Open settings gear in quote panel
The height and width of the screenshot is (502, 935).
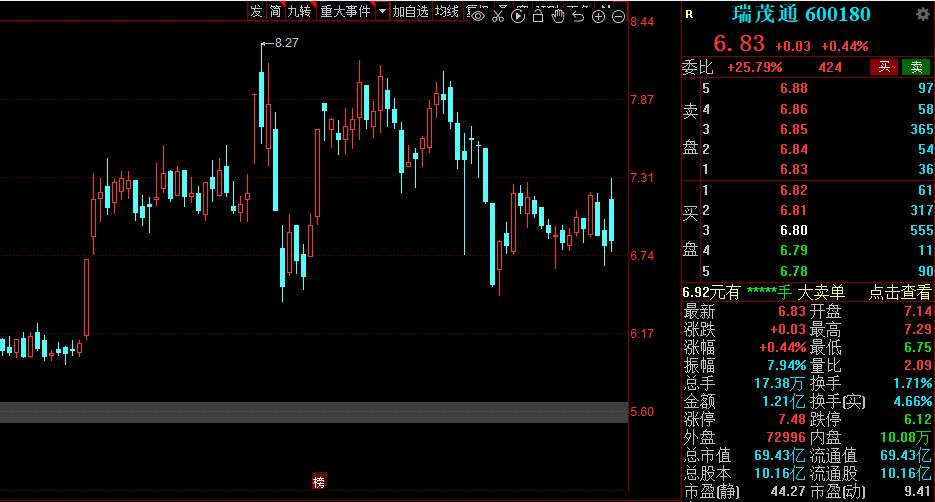point(922,14)
